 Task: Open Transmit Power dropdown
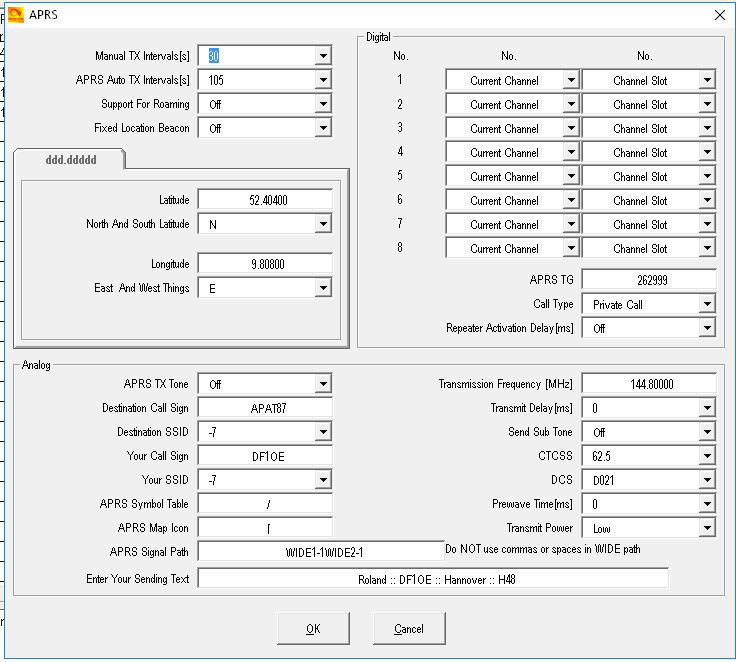click(x=707, y=528)
